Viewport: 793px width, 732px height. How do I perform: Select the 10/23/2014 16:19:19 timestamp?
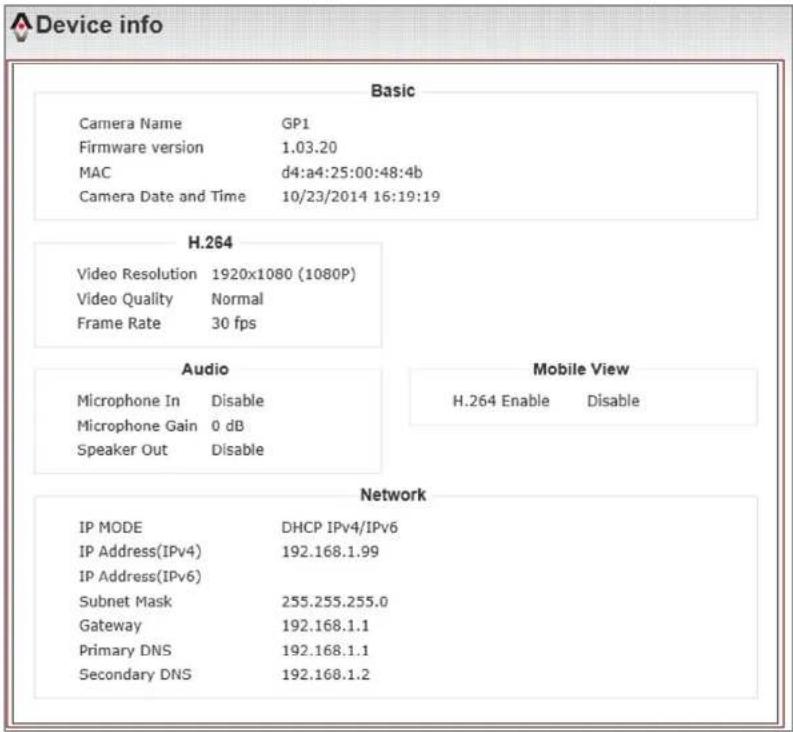pos(361,196)
